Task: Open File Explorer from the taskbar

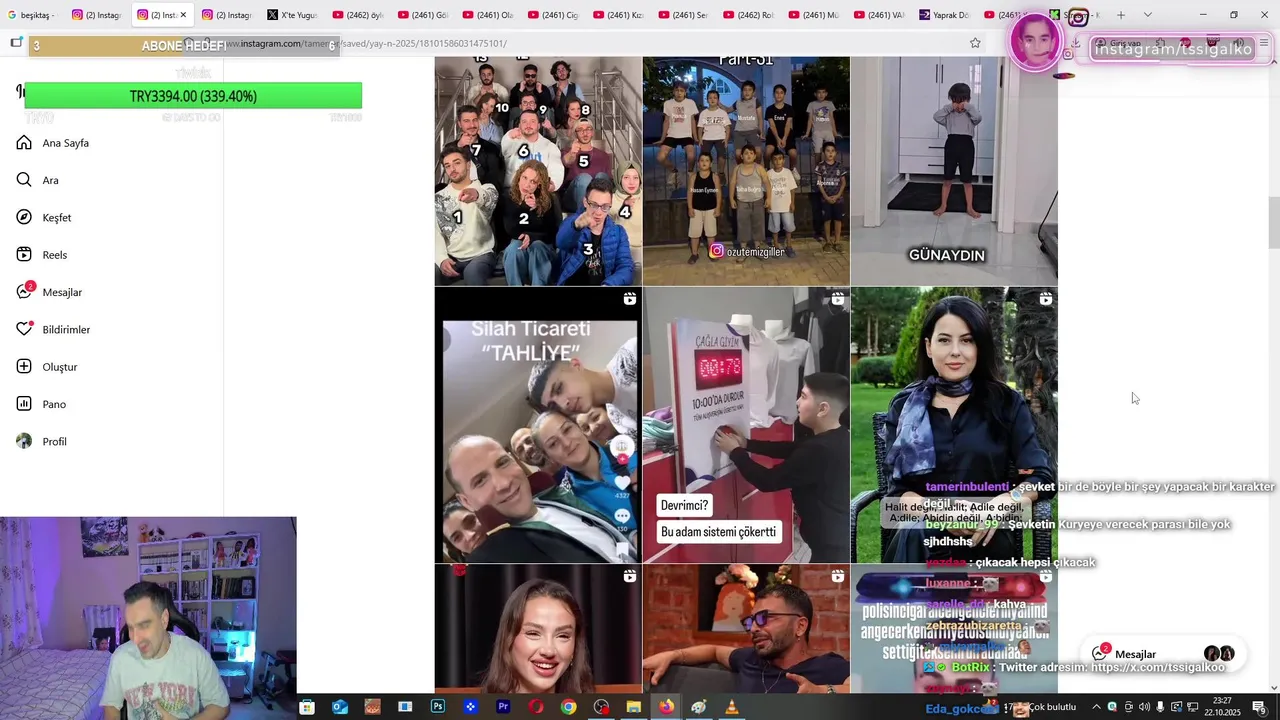Action: (x=633, y=707)
